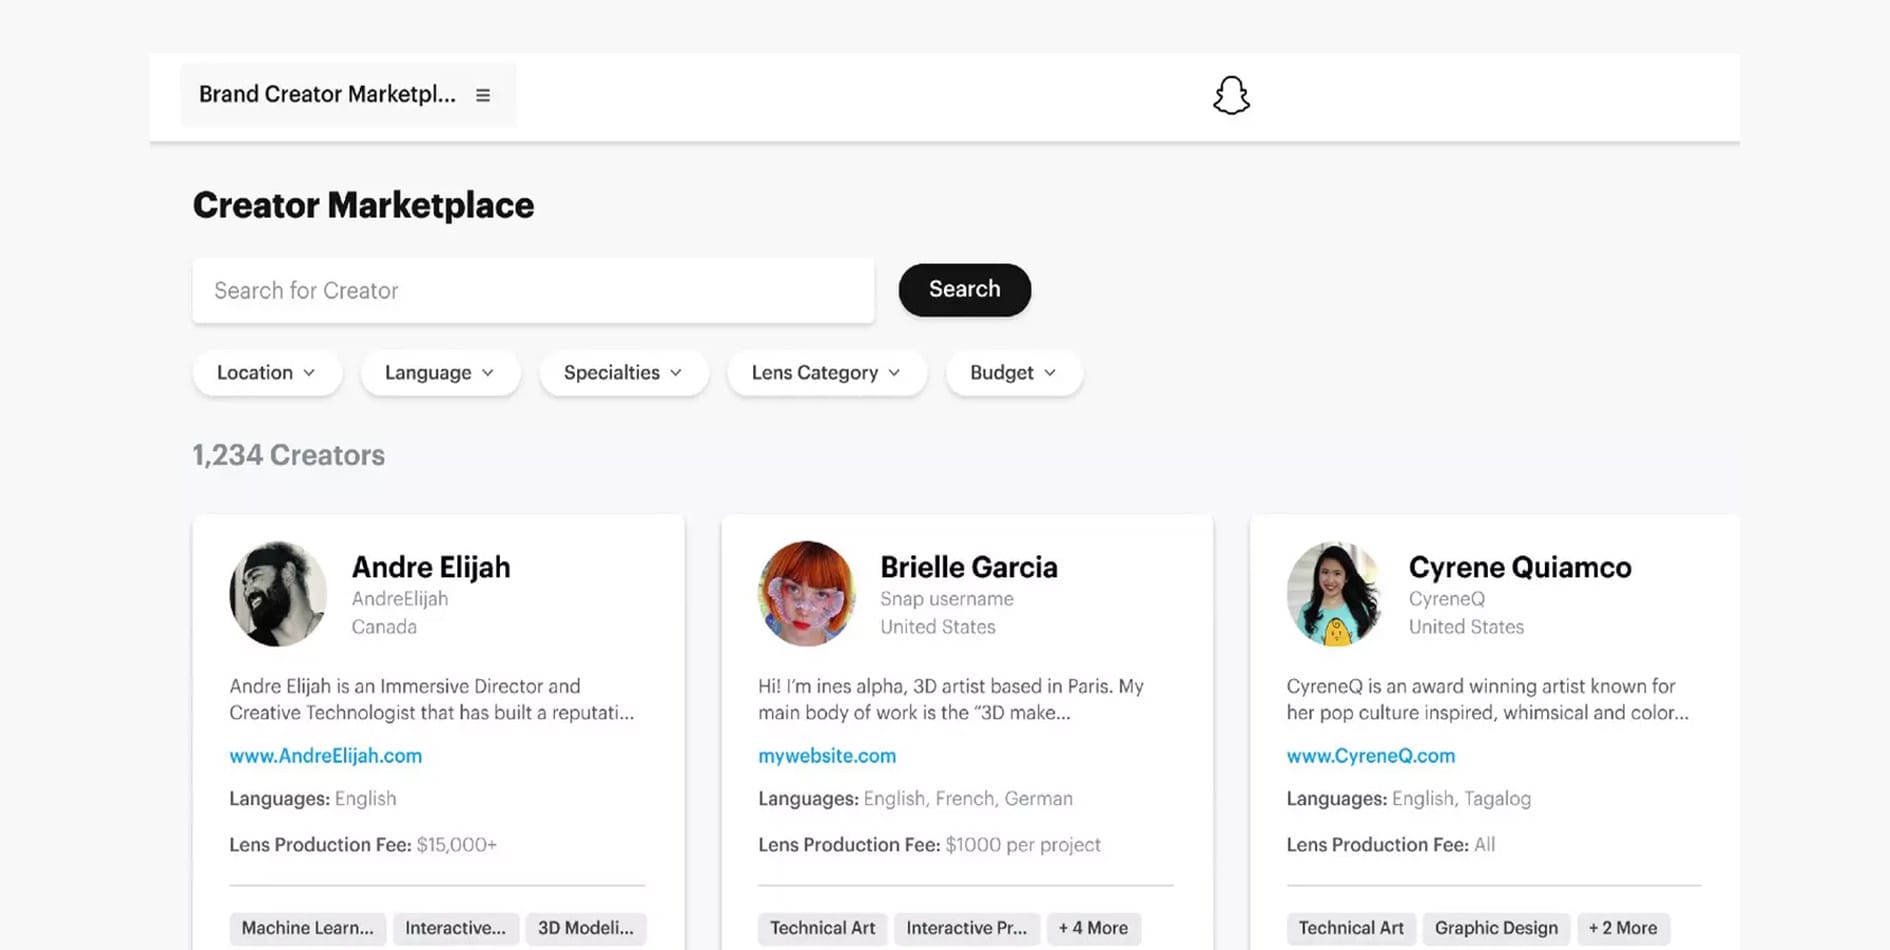The width and height of the screenshot is (1890, 950).
Task: Expand Cyrene's + 2 More tags
Action: tap(1622, 928)
